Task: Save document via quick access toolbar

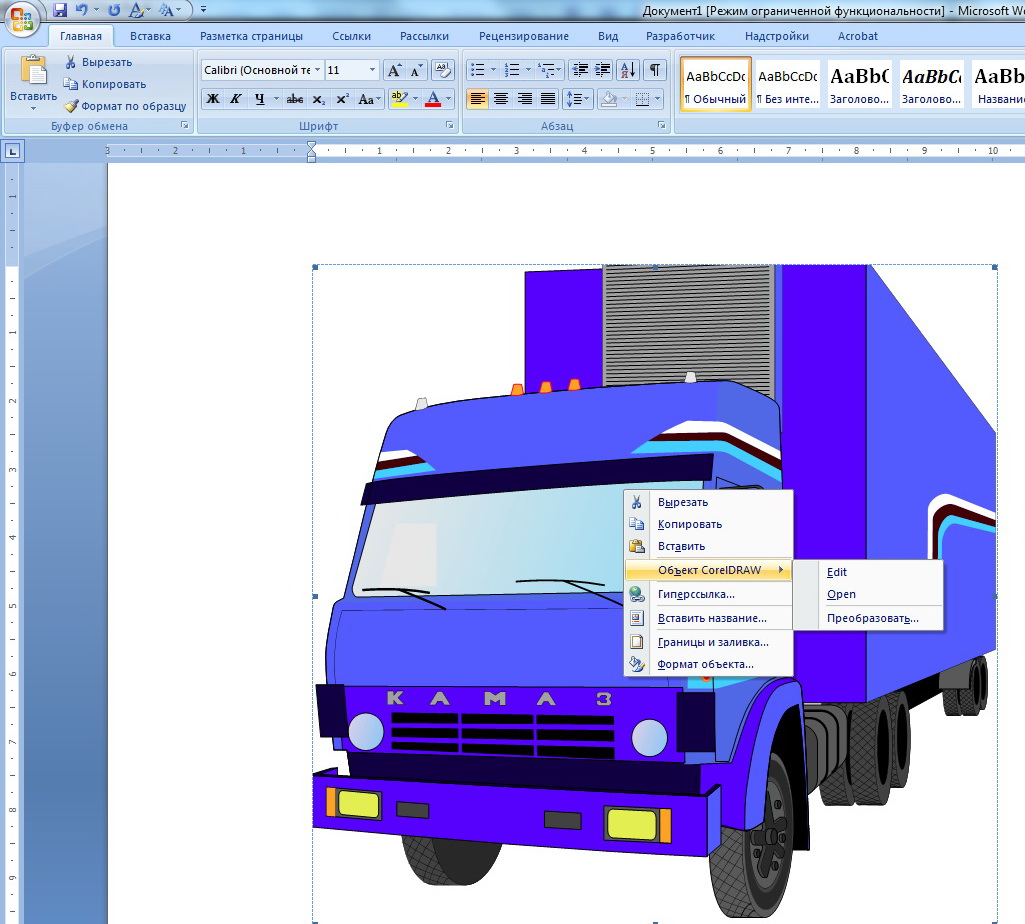Action: pos(60,10)
